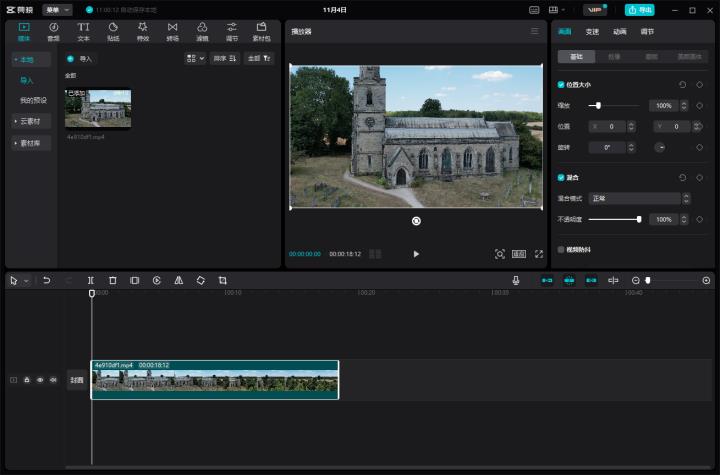Open the 菜单 dropdown in title bar
The image size is (720, 475).
[57, 9]
